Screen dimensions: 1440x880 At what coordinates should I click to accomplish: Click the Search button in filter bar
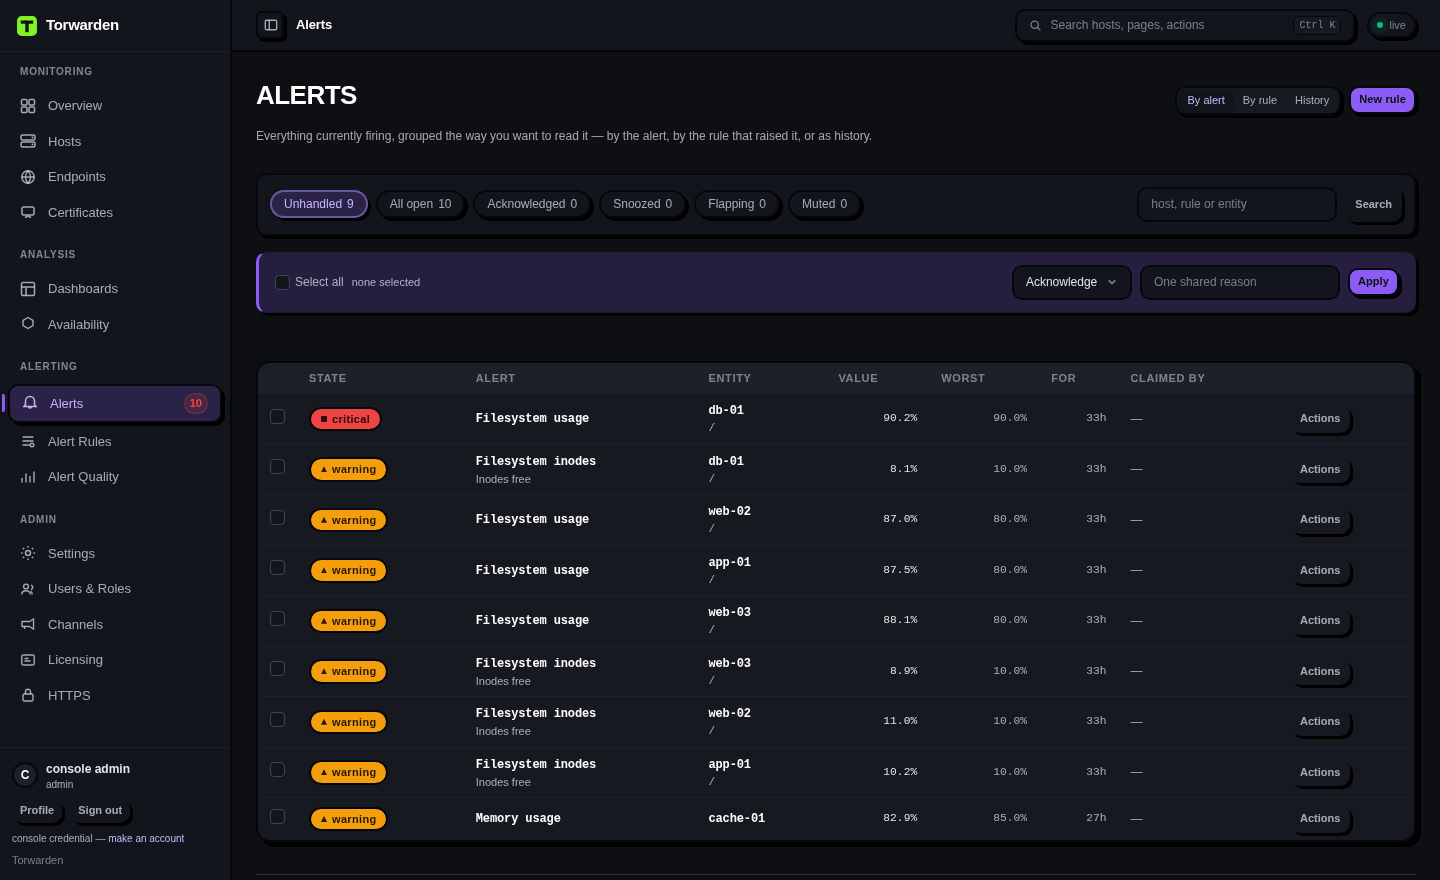tap(1374, 204)
